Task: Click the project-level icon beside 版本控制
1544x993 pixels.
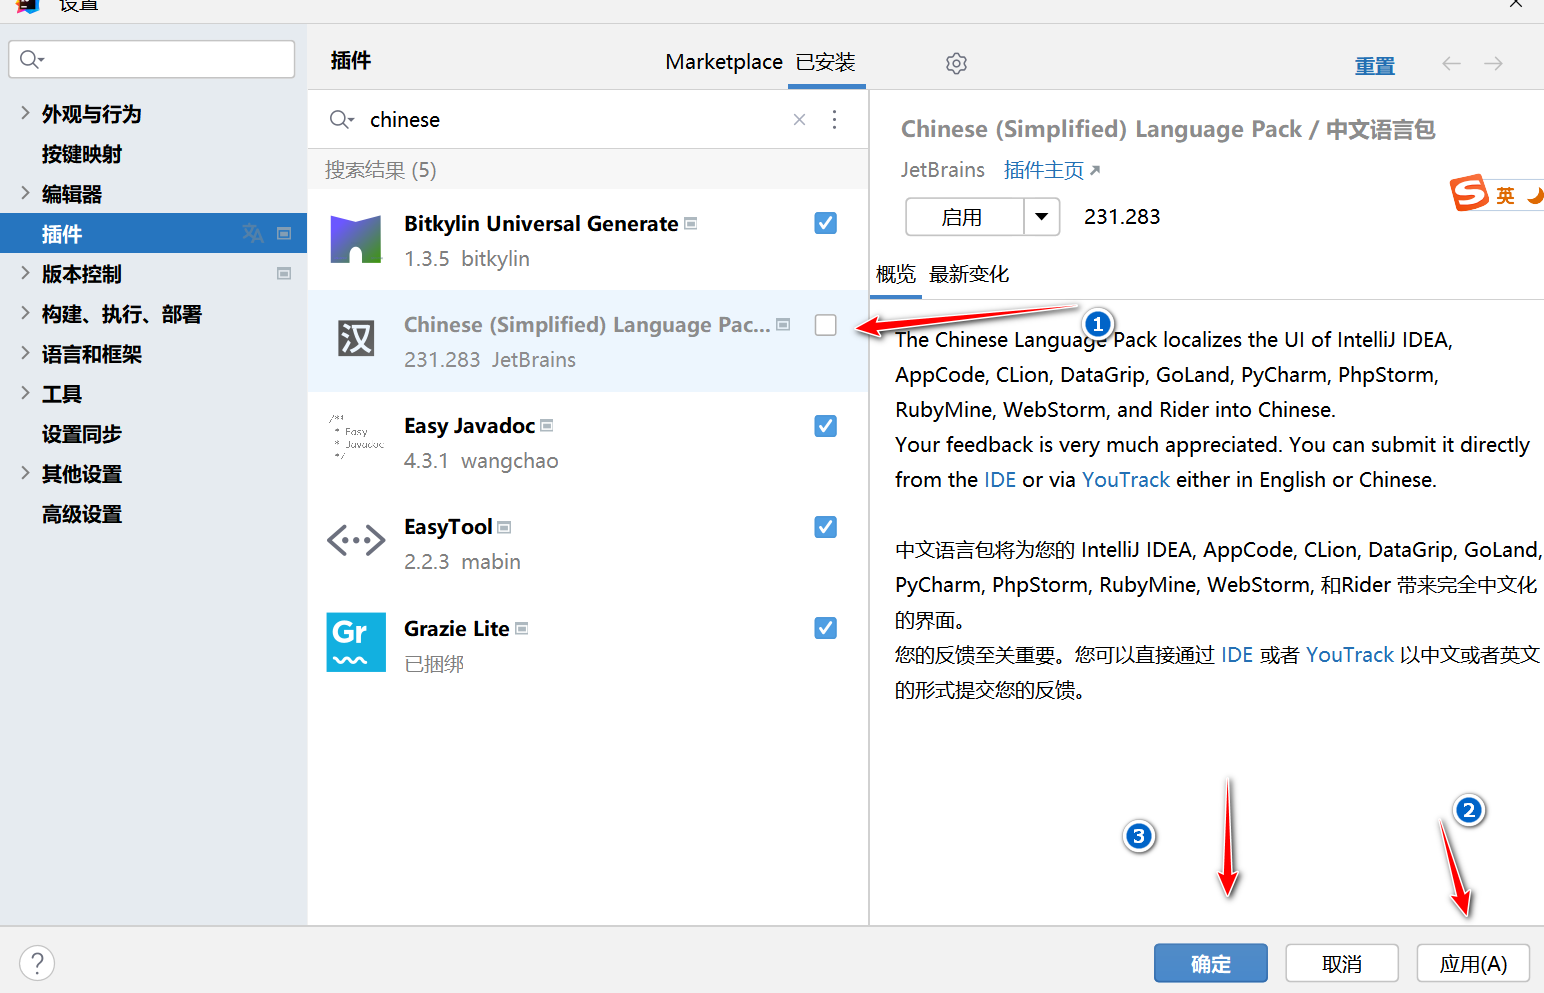Action: 284,273
